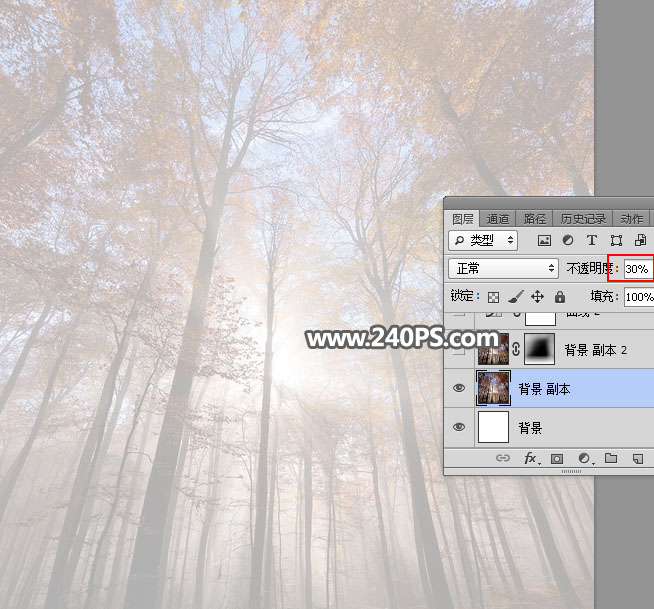Hide the 背景 layer

459,427
